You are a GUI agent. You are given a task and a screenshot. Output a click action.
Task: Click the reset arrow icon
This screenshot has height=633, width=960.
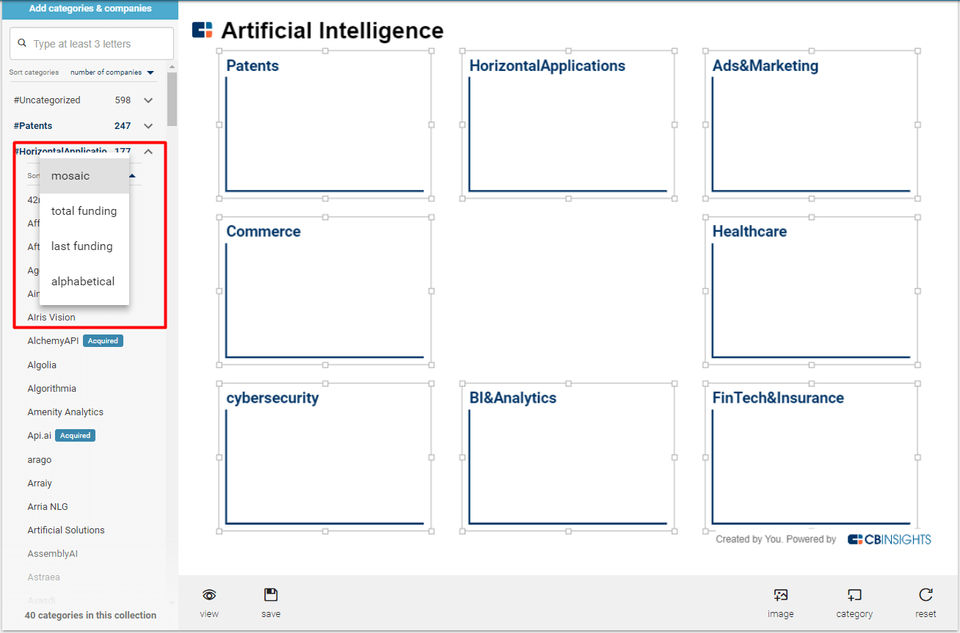pos(926,594)
